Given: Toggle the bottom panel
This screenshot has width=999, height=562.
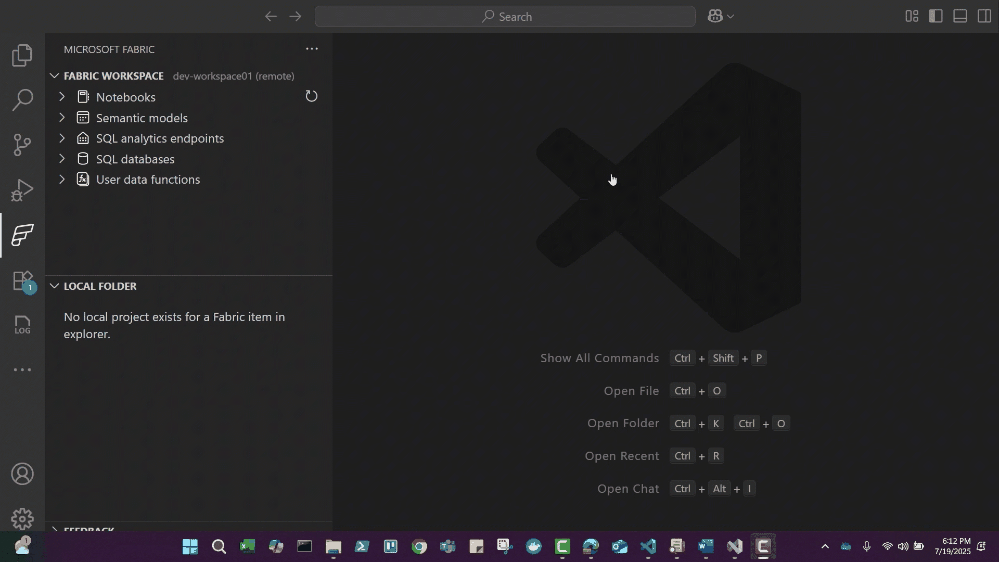Looking at the screenshot, I should 960,17.
